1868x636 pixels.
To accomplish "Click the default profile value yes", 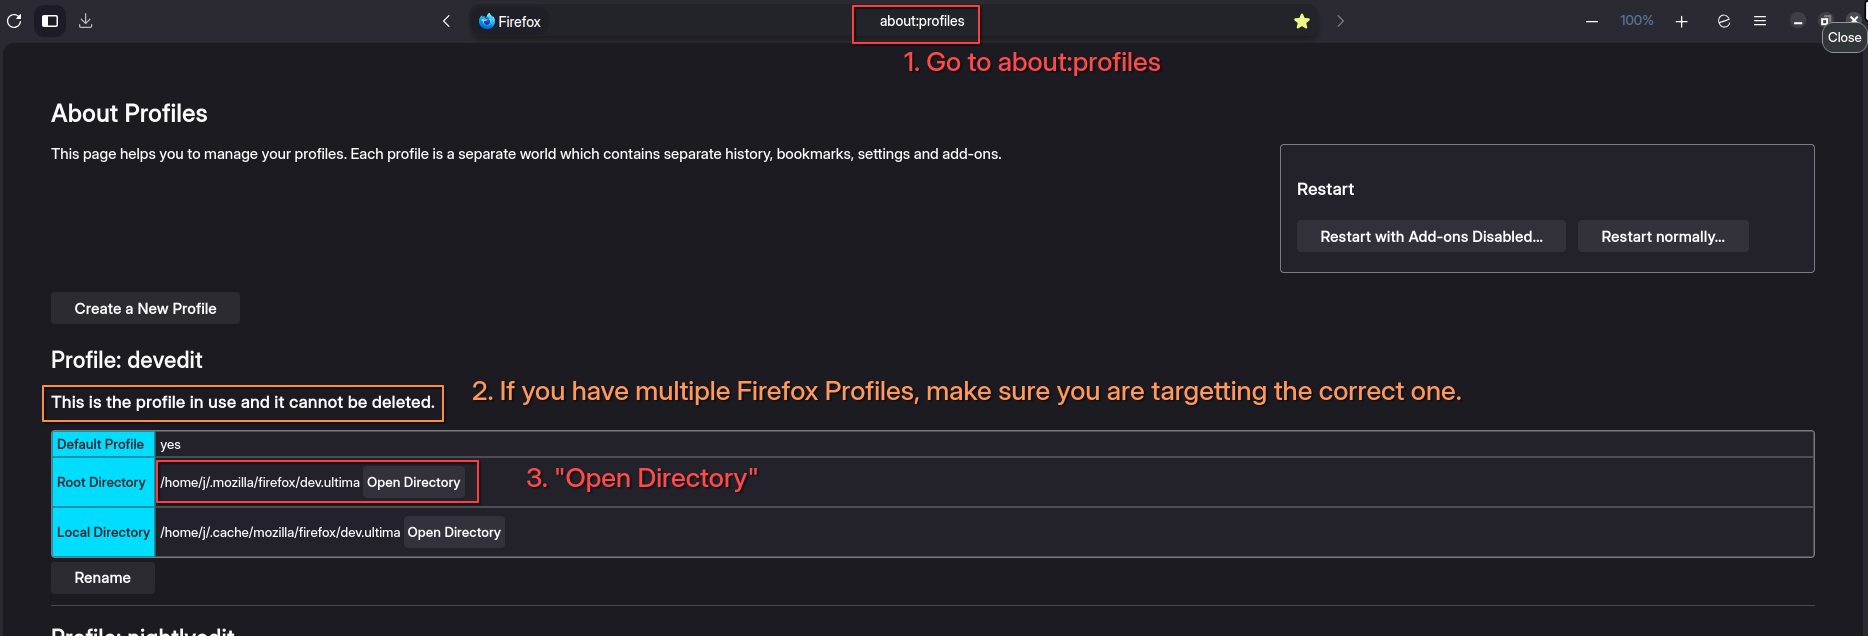I will pyautogui.click(x=170, y=445).
